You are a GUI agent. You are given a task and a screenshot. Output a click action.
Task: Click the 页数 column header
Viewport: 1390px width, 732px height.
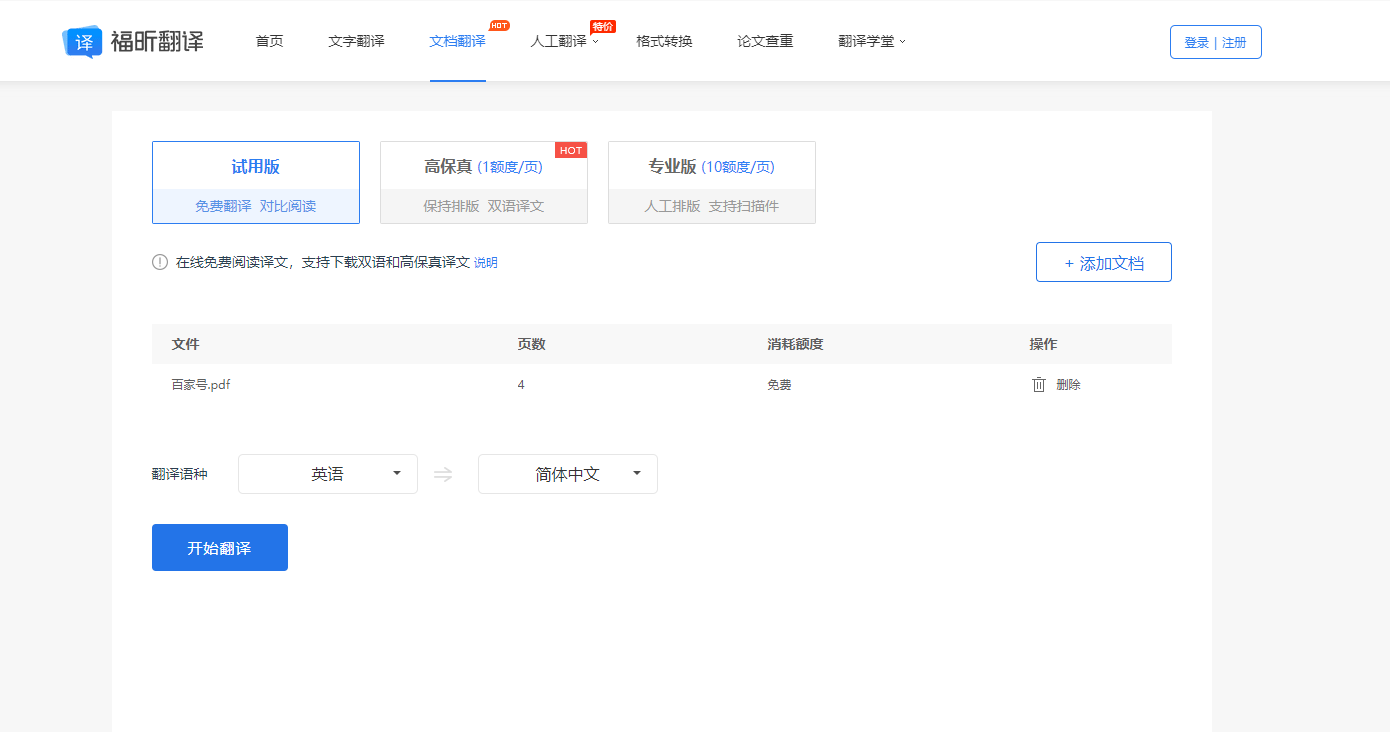[x=531, y=344]
